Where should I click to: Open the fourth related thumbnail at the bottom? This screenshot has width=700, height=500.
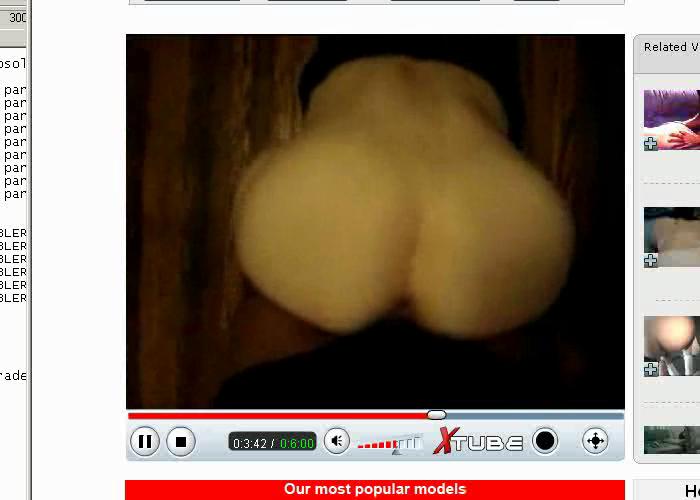point(672,440)
